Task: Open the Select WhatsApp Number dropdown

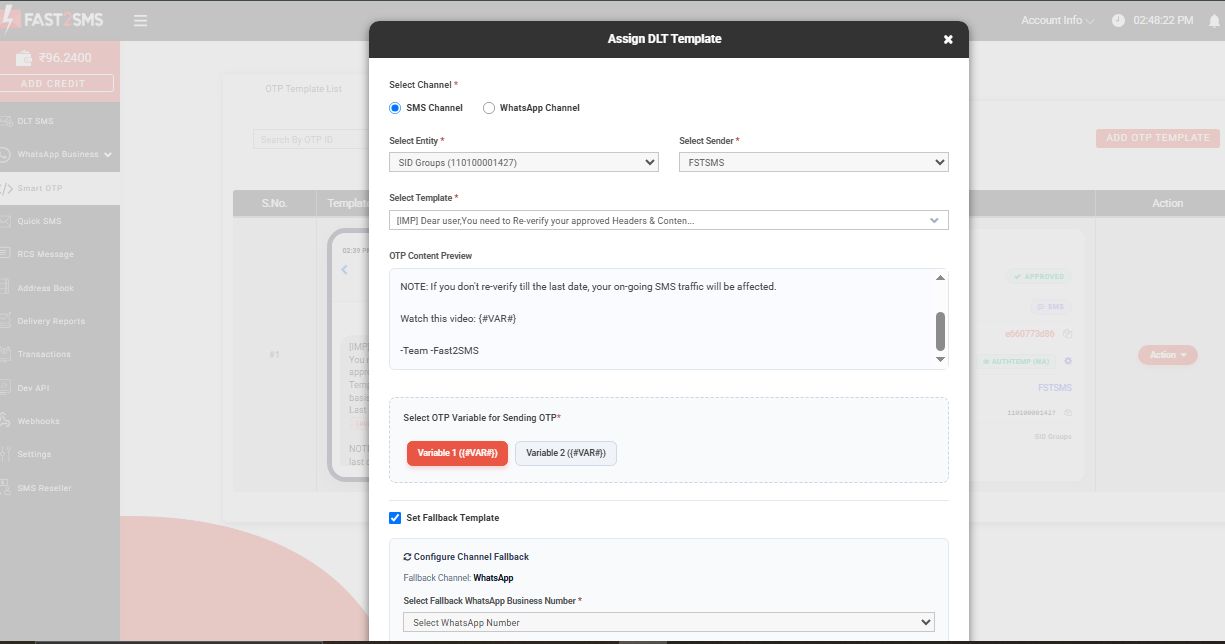Action: click(x=669, y=622)
